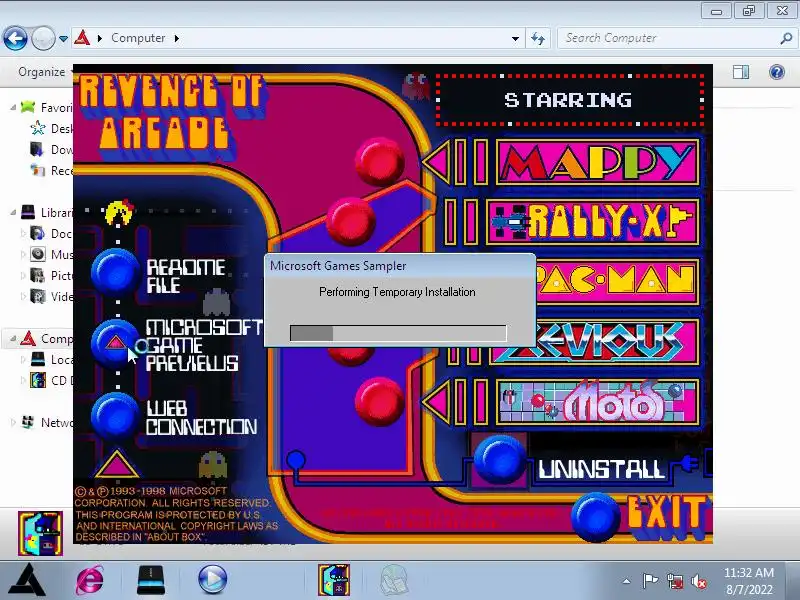Click the clock showing 11:32 AM

(x=748, y=573)
